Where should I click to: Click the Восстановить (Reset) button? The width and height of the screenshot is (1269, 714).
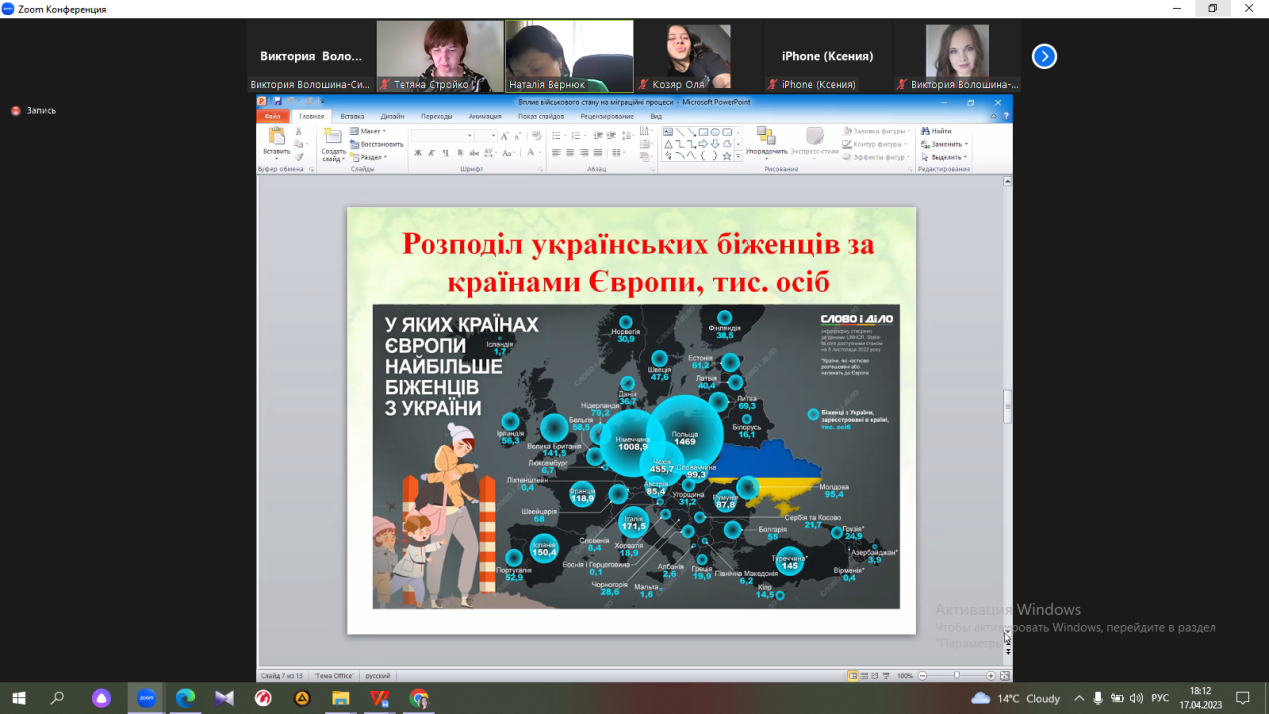[376, 144]
